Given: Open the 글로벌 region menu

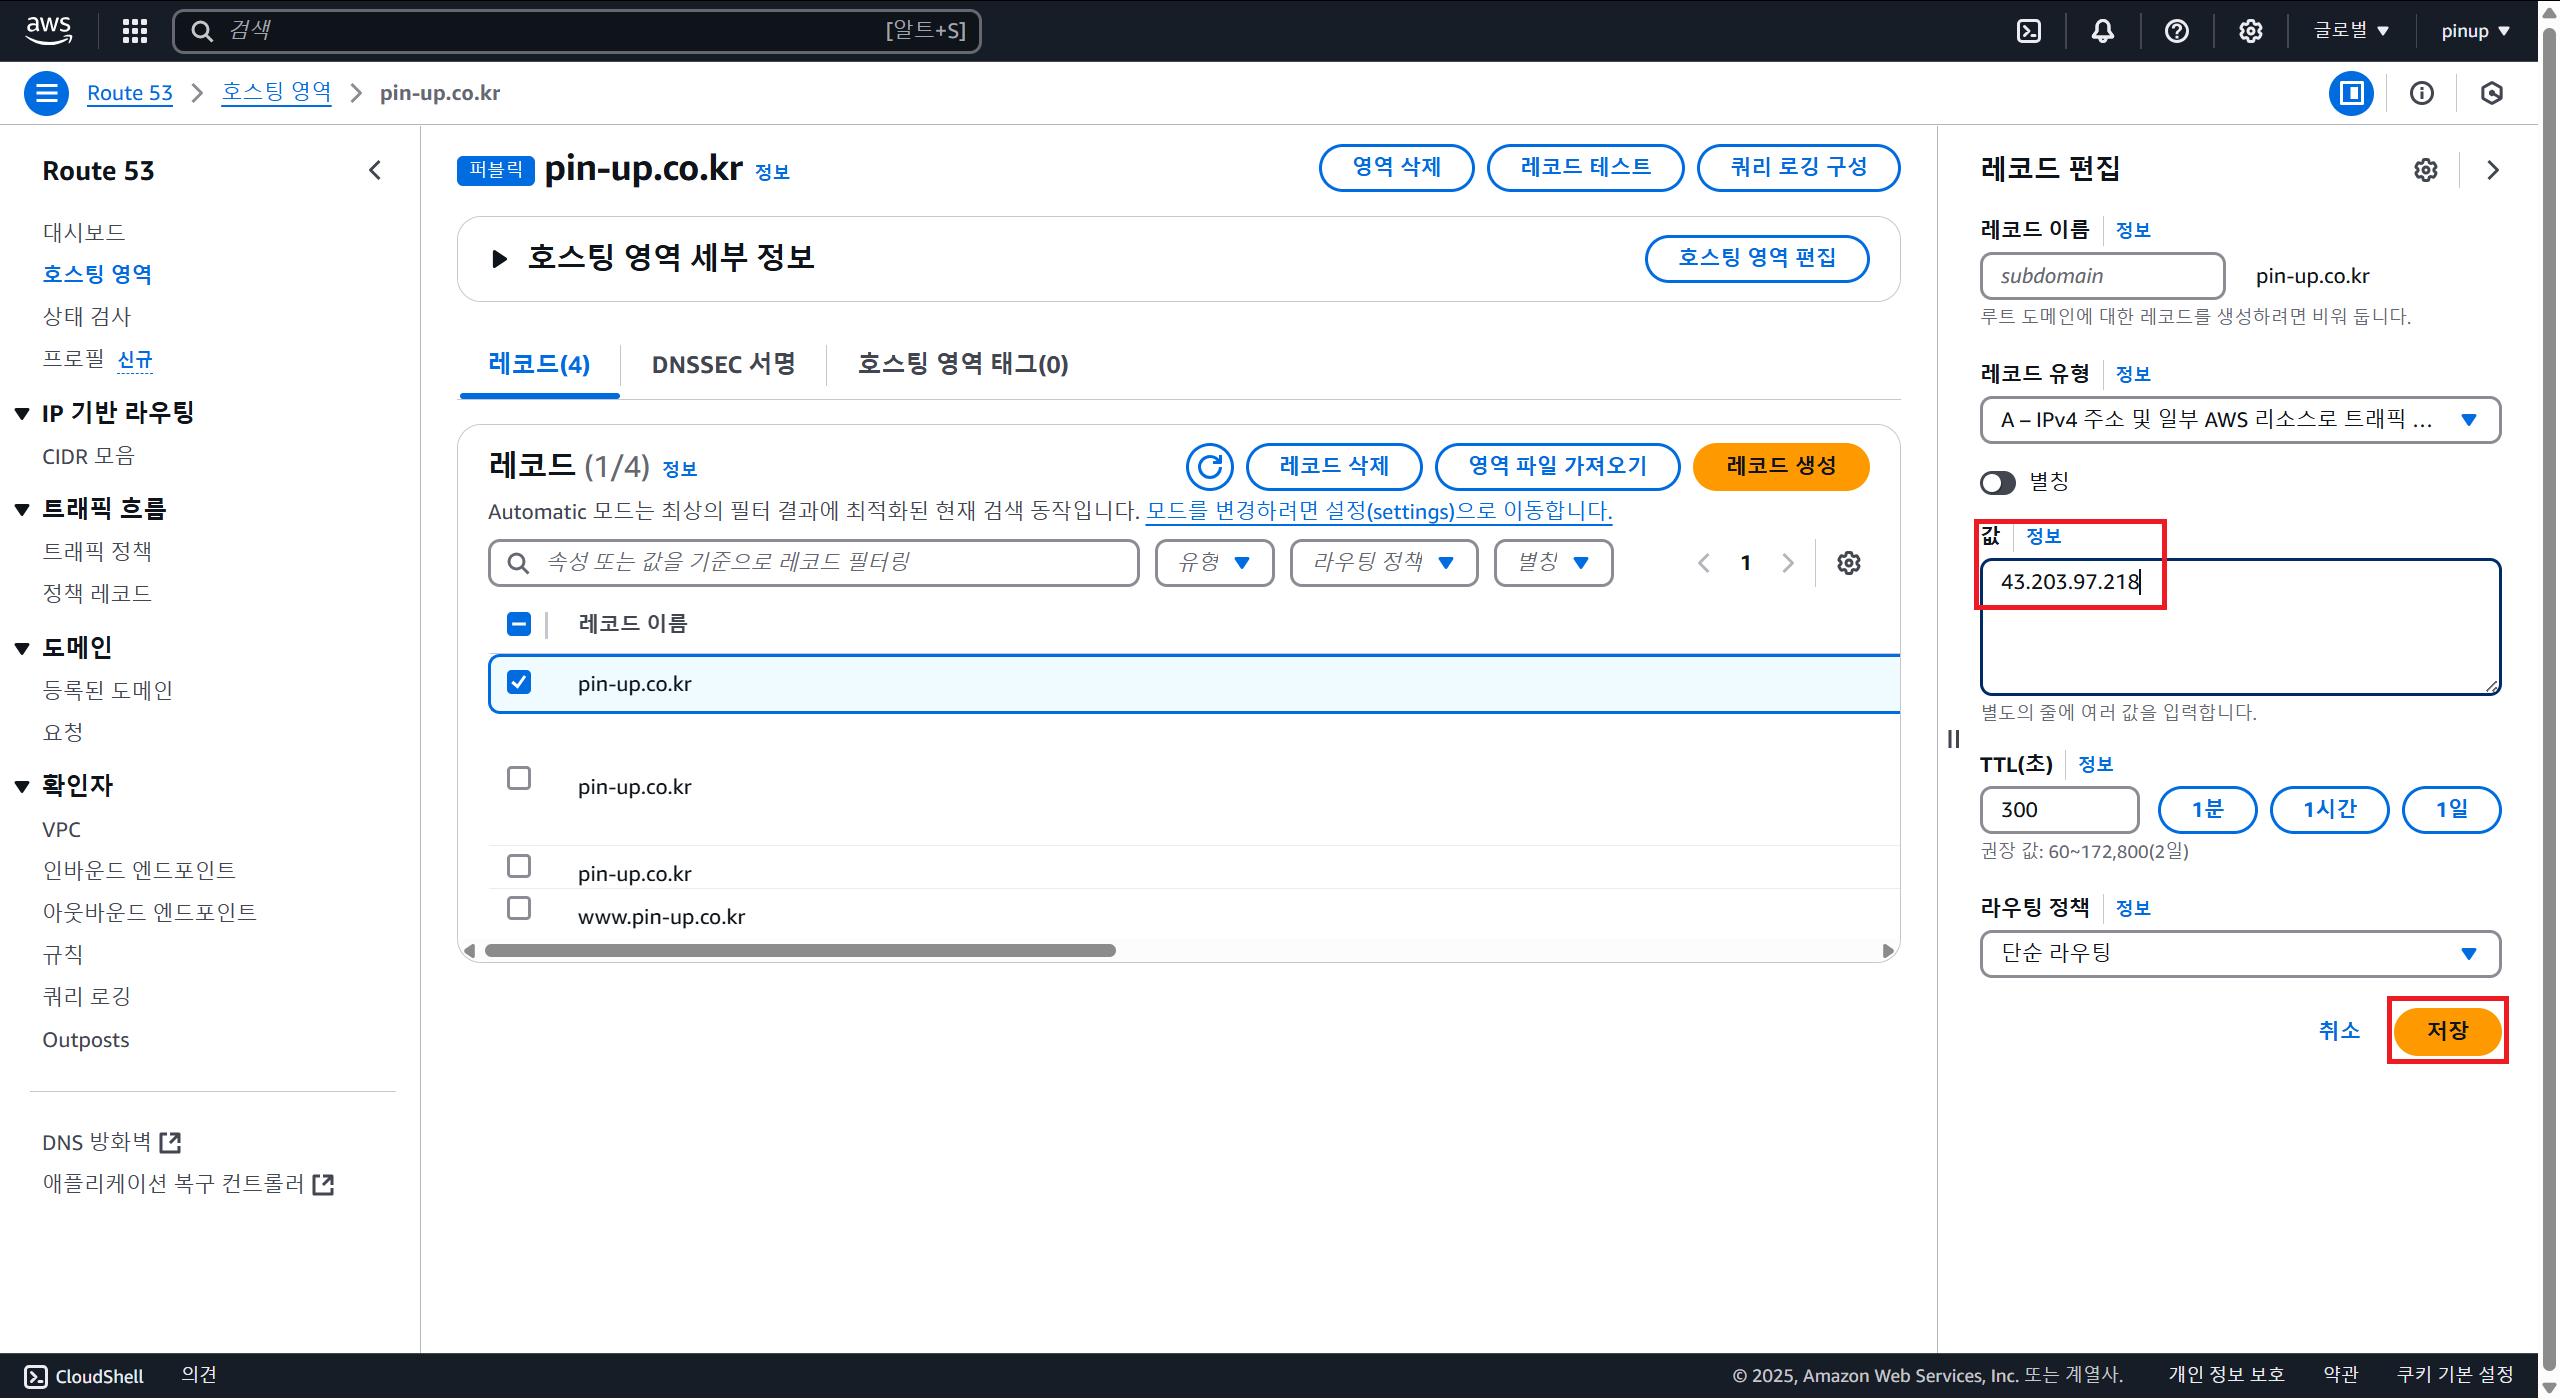Looking at the screenshot, I should coord(2351,31).
